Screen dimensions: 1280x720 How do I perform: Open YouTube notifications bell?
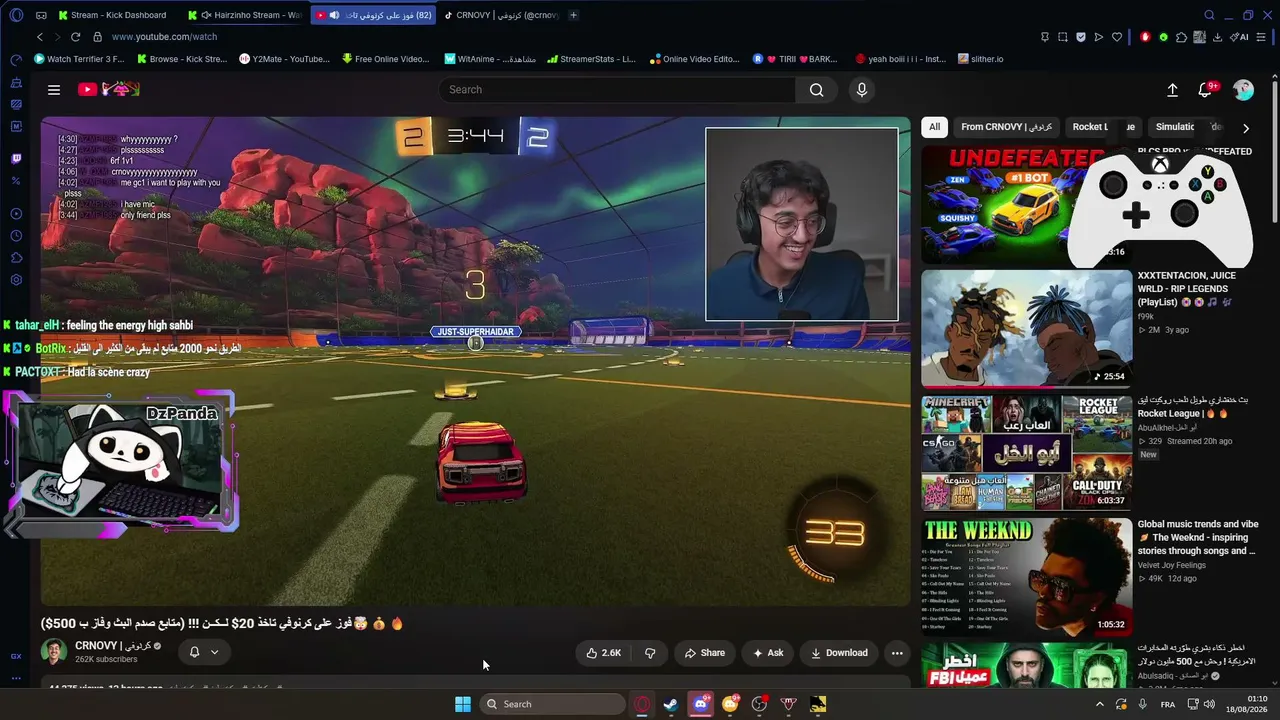point(1205,90)
